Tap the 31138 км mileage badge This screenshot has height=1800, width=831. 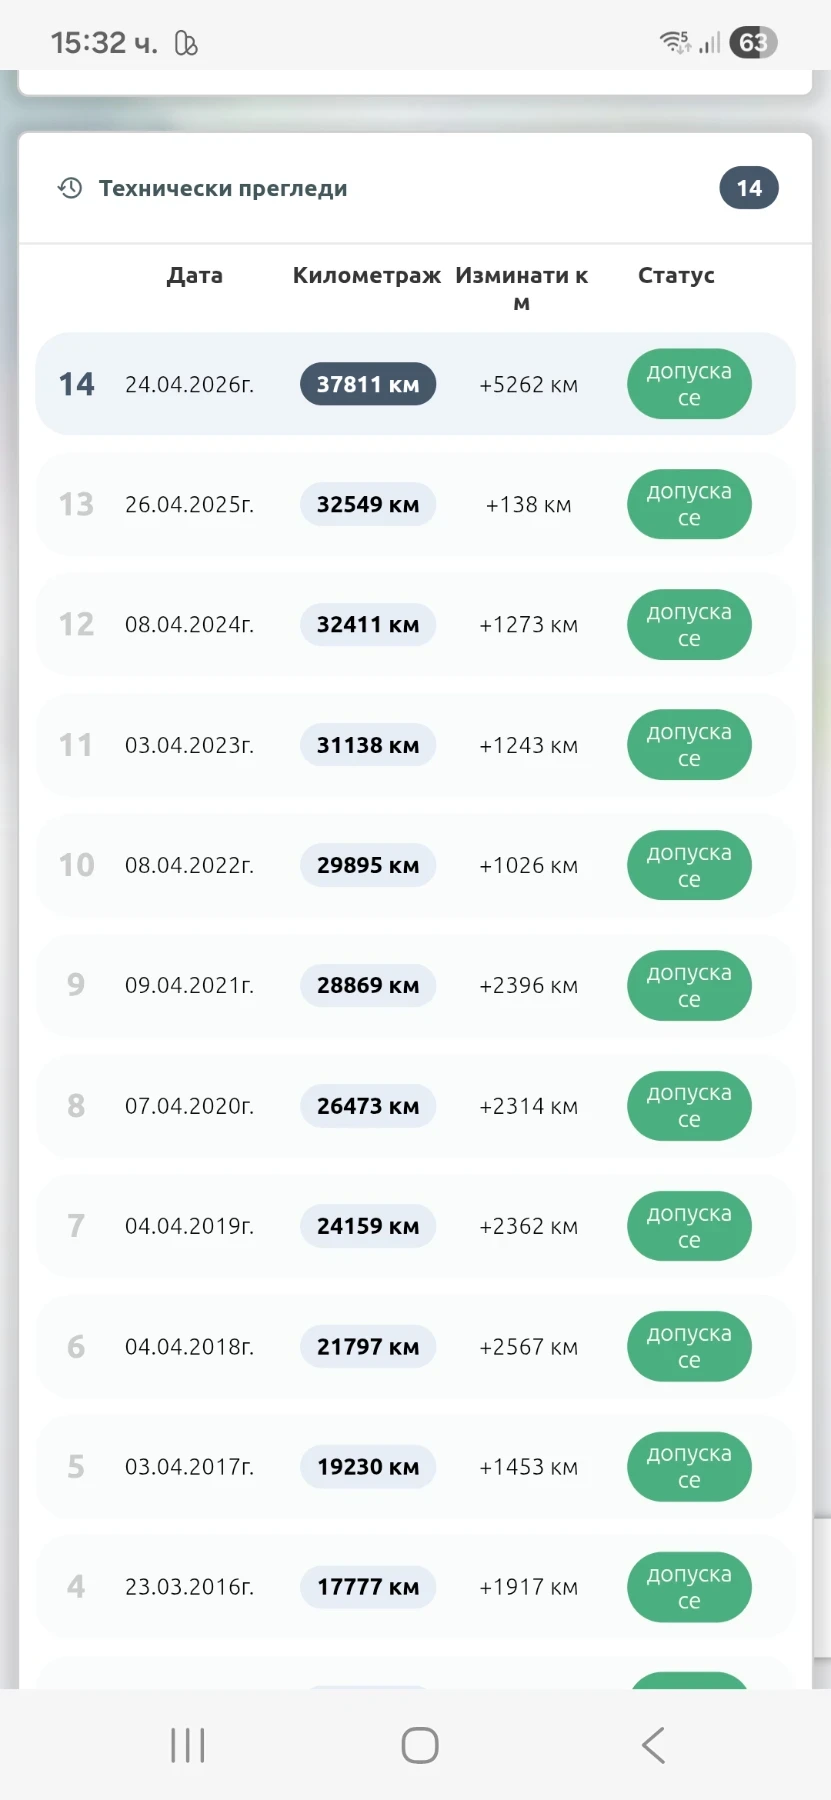368,745
